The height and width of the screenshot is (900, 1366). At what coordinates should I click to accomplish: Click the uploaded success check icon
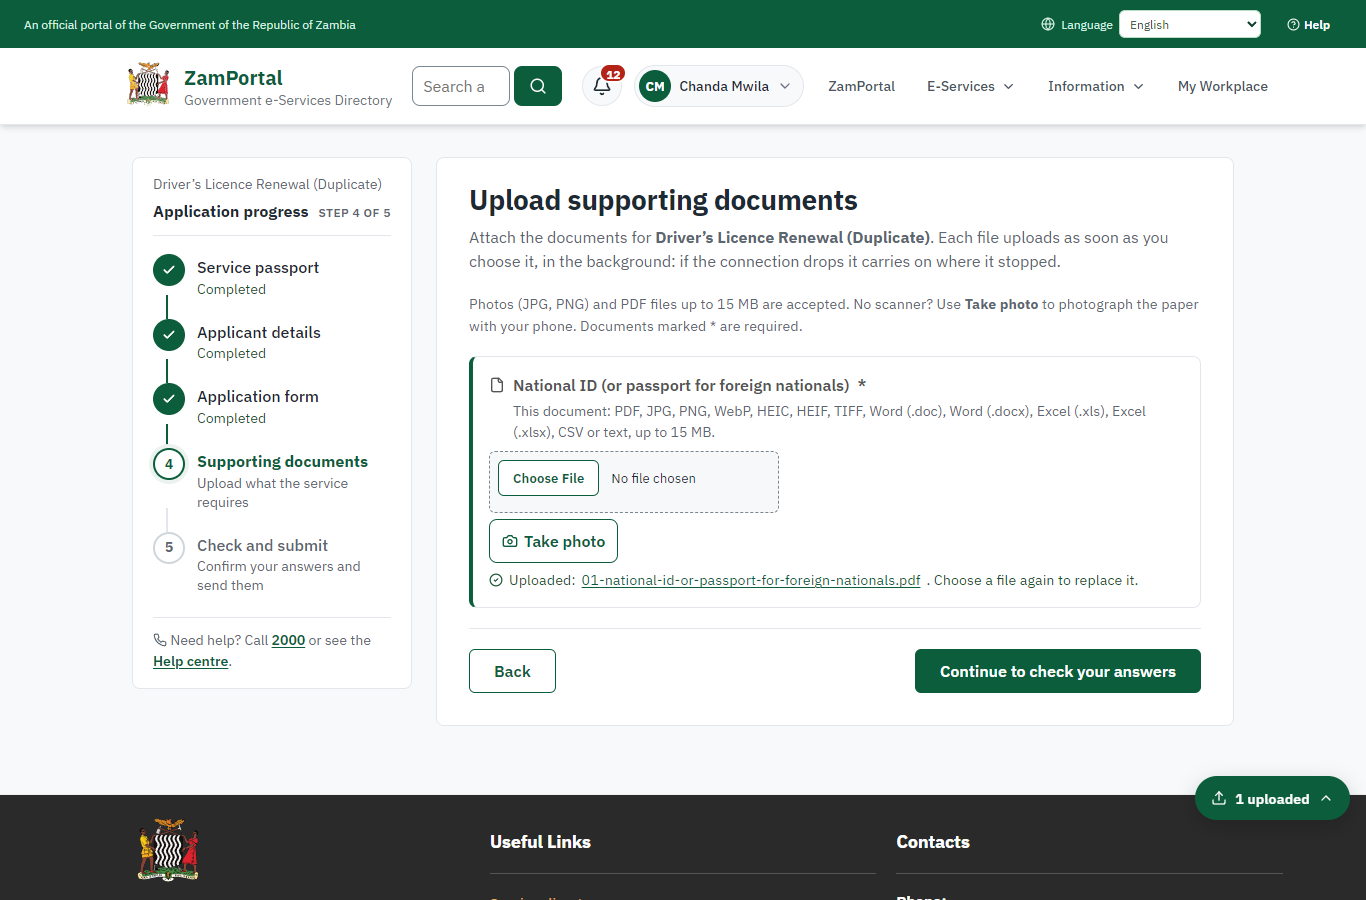(496, 580)
